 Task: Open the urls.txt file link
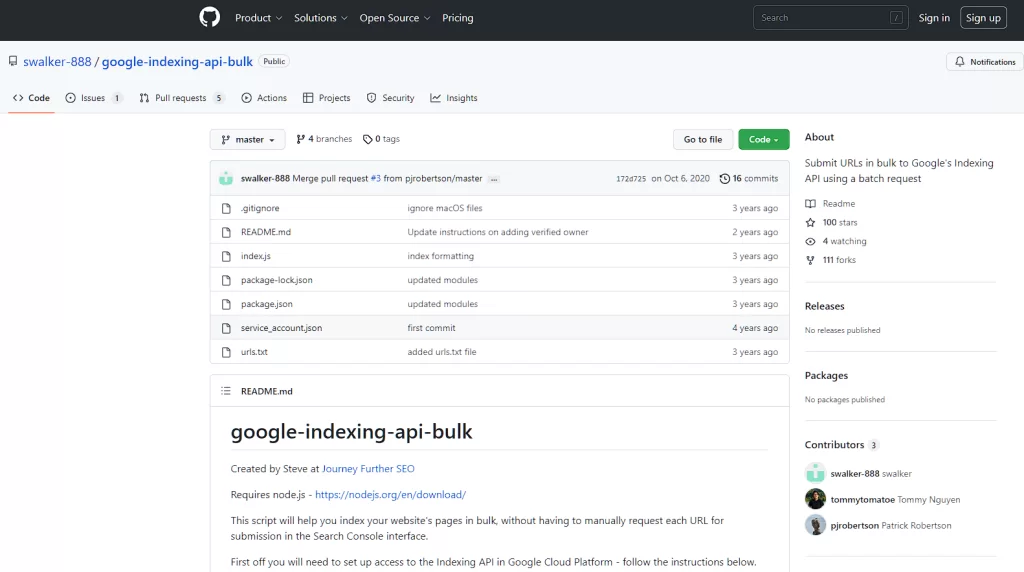pyautogui.click(x=254, y=351)
